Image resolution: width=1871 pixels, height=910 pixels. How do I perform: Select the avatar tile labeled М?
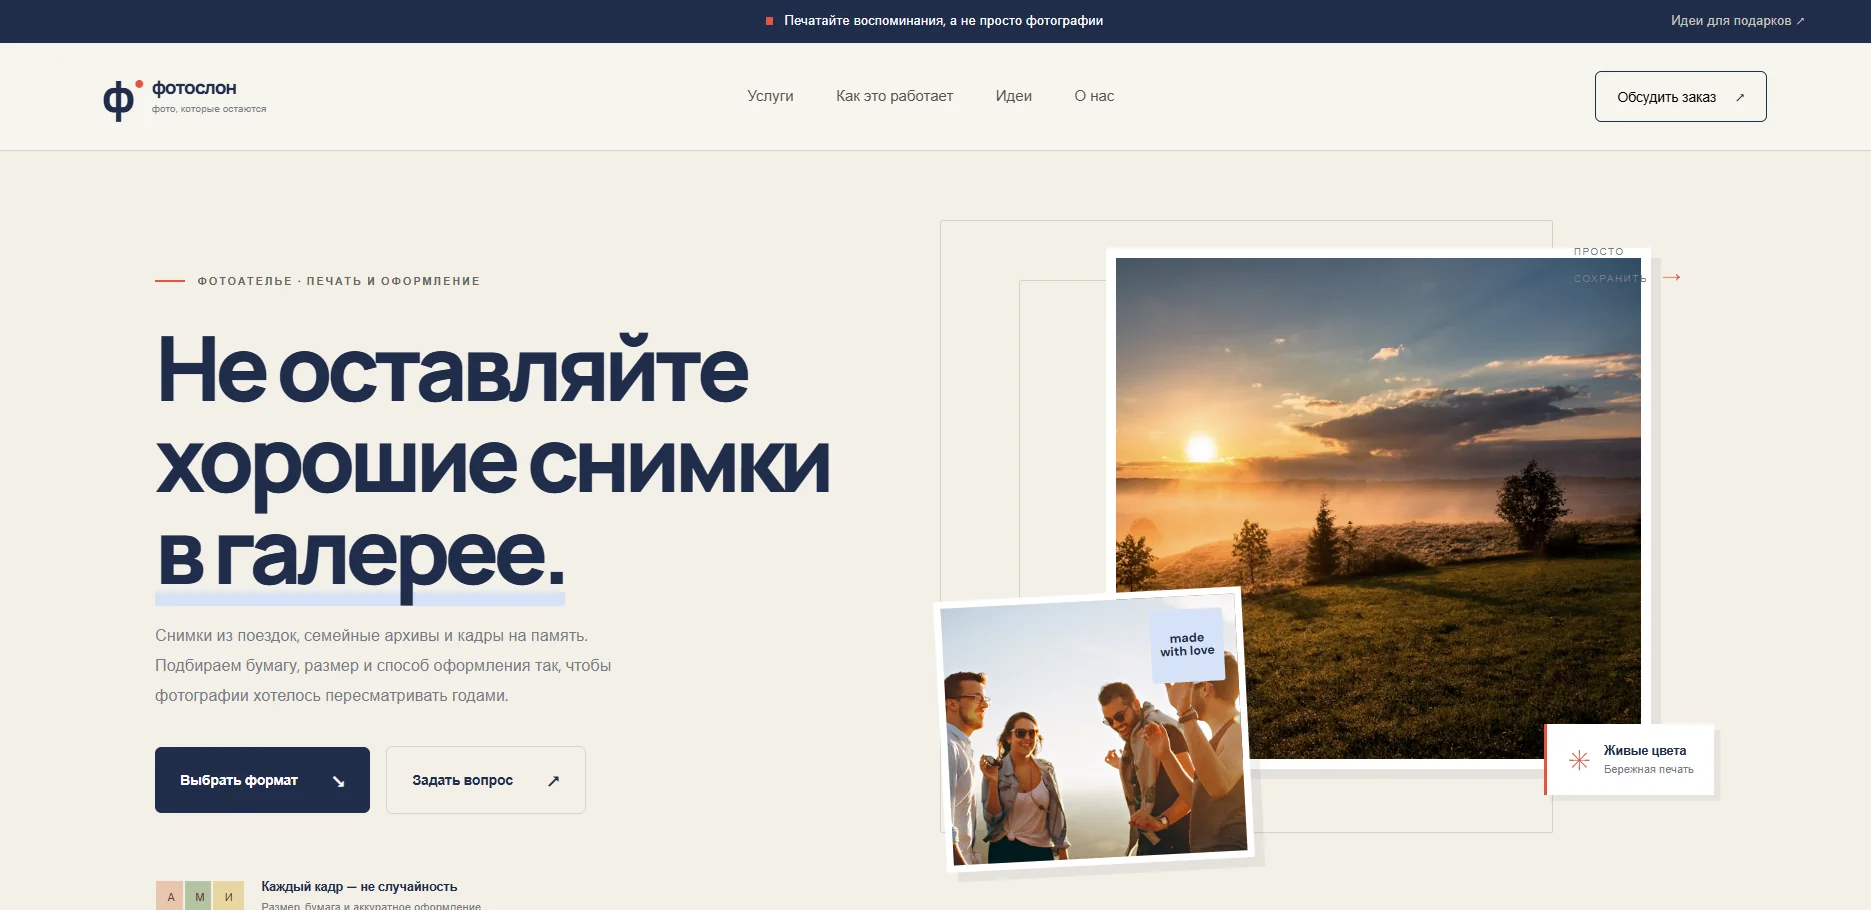[199, 896]
